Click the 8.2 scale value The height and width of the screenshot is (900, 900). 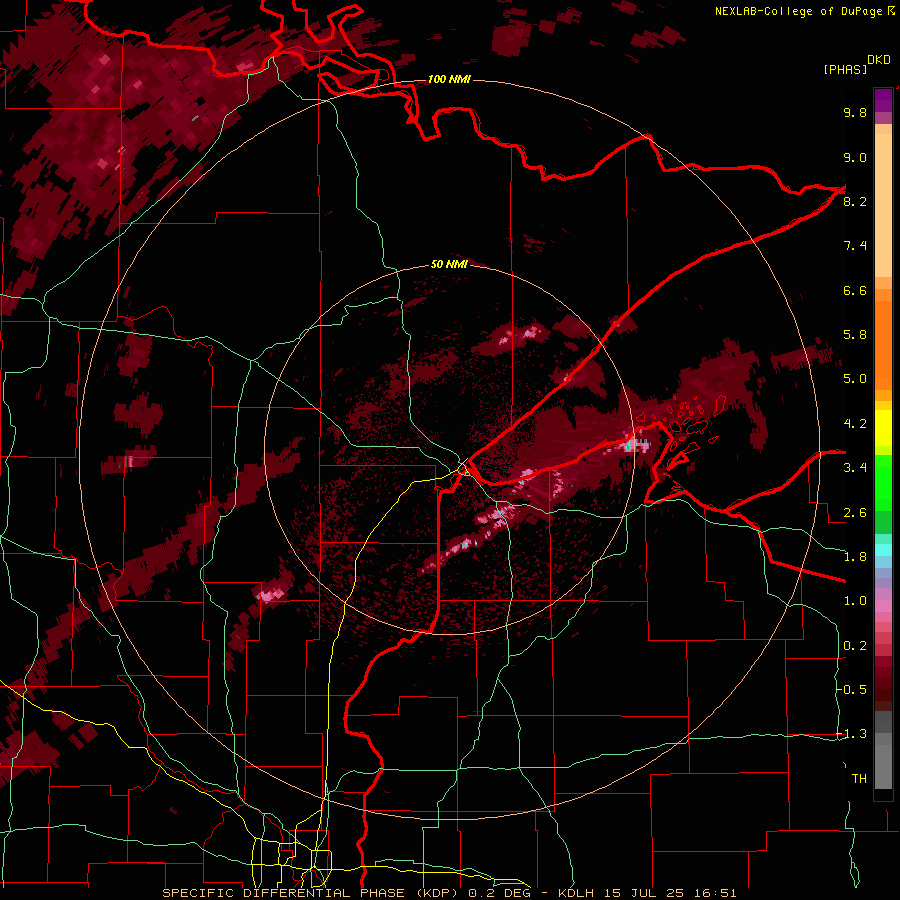click(855, 201)
